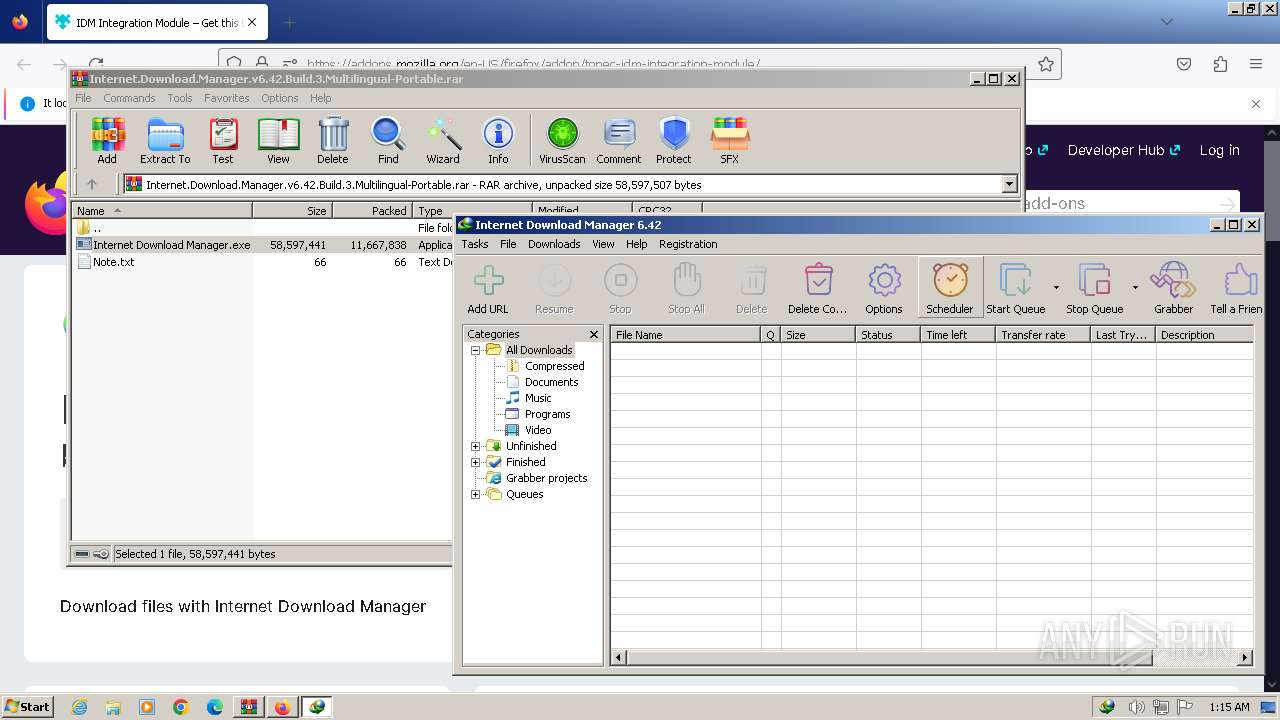This screenshot has height=720, width=1280.
Task: Select Note.txt file in WinRAR list
Action: click(x=113, y=262)
